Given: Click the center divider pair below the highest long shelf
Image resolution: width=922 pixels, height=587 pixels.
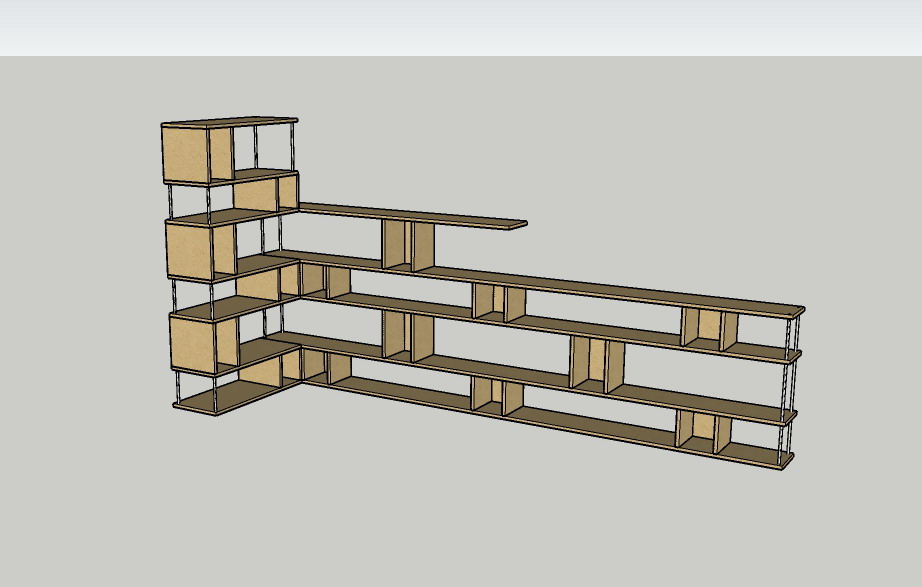Looking at the screenshot, I should coord(498,302).
